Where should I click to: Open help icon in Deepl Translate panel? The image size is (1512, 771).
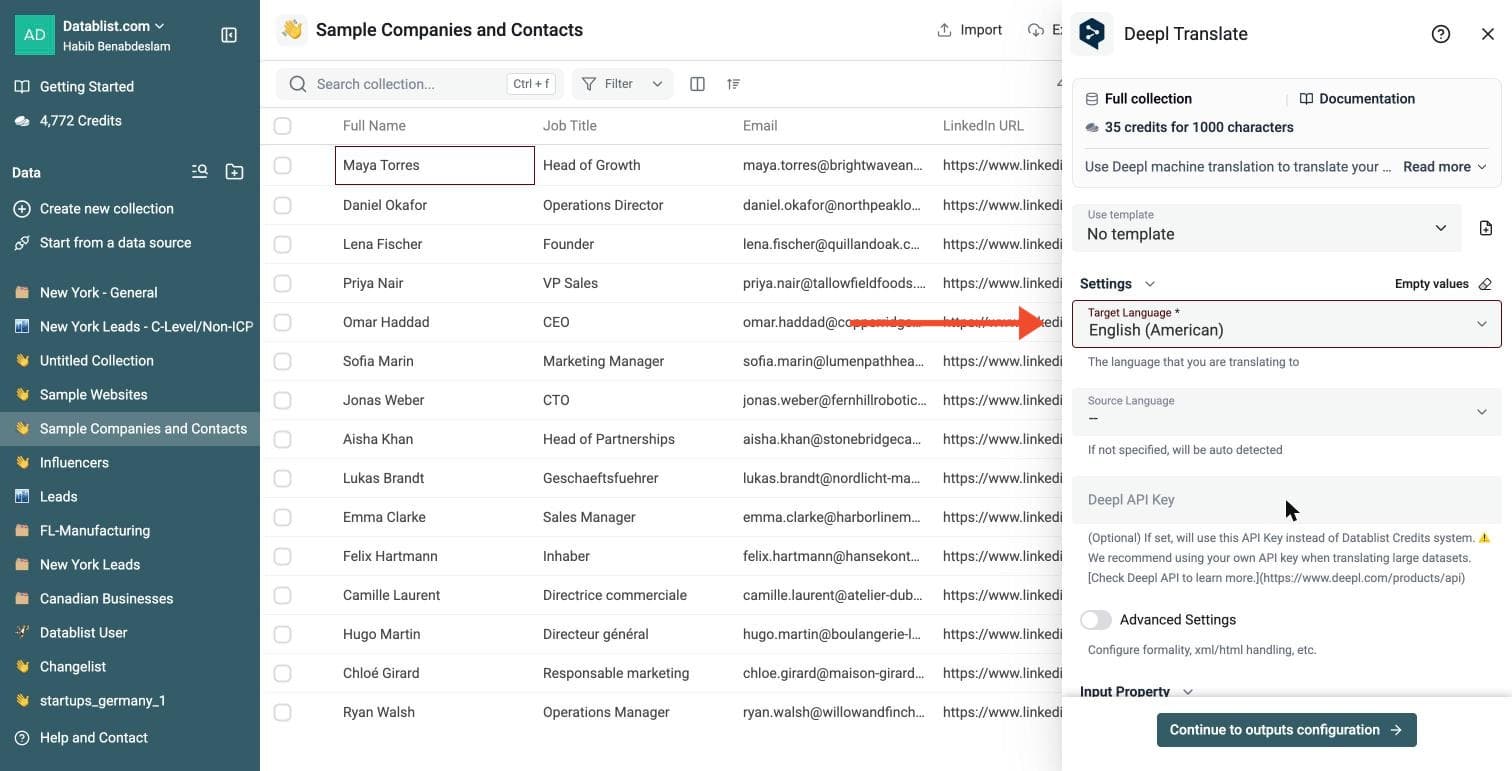[1441, 34]
